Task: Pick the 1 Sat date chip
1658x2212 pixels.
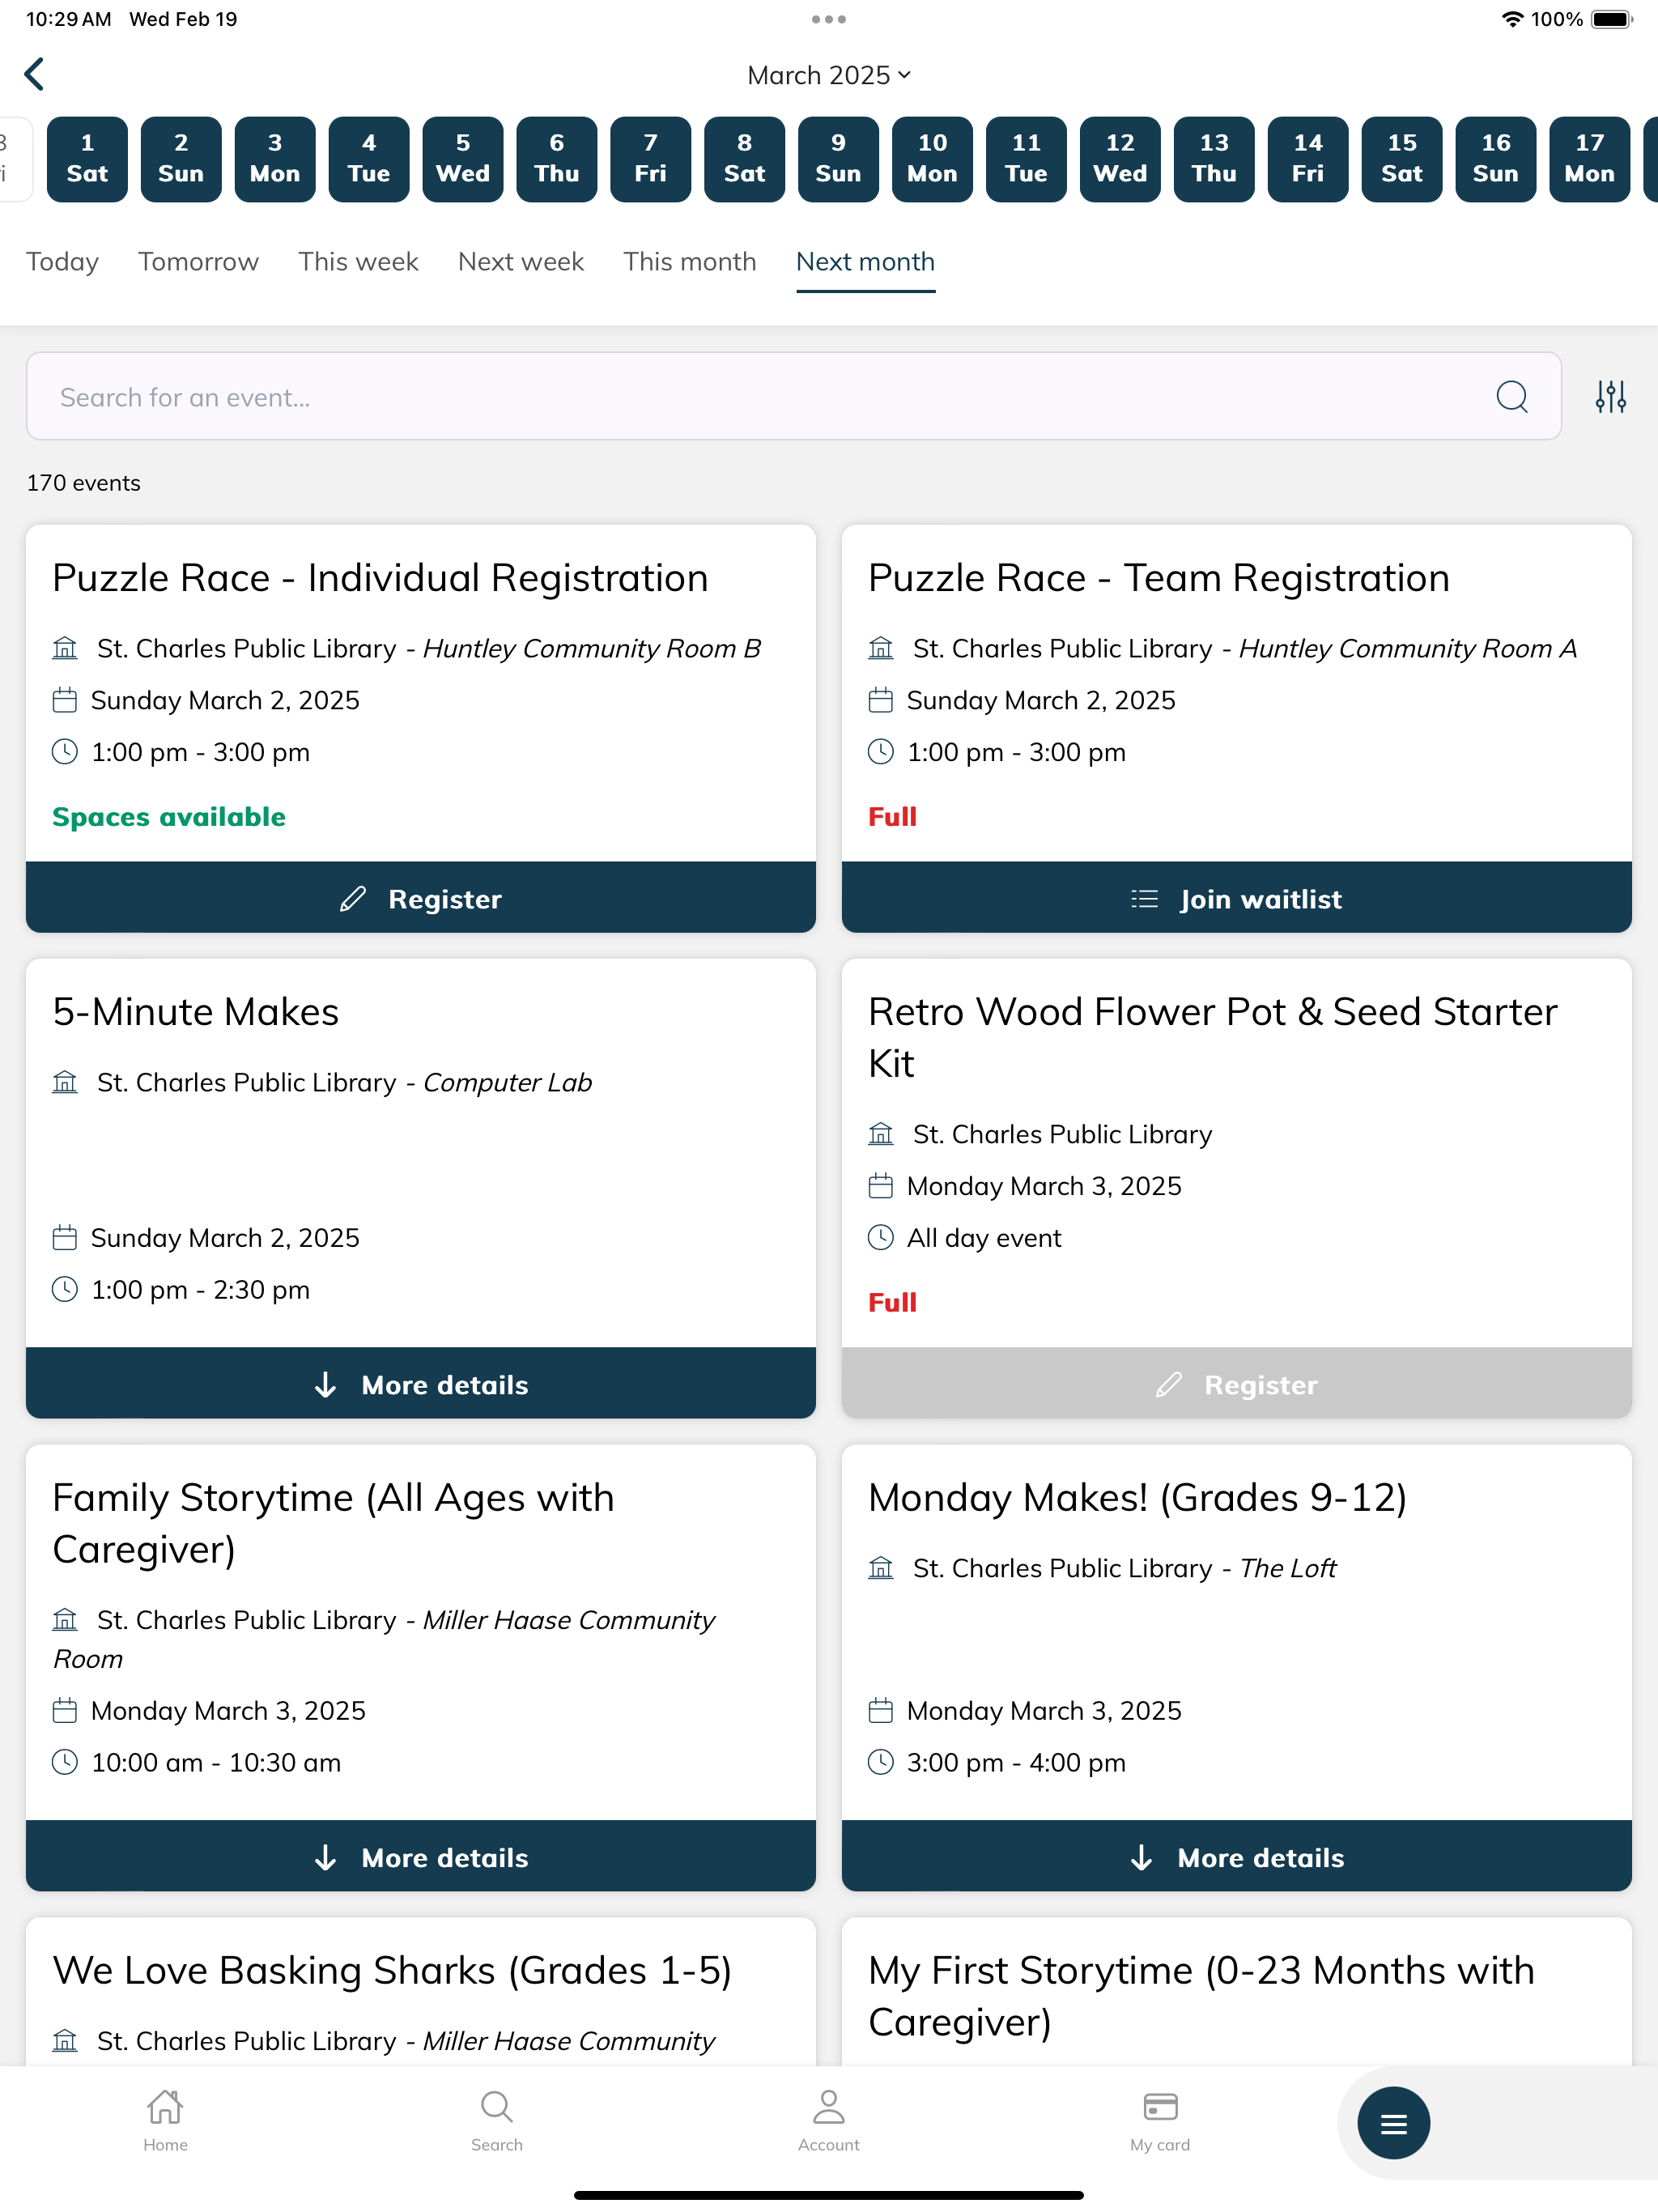Action: click(x=87, y=159)
